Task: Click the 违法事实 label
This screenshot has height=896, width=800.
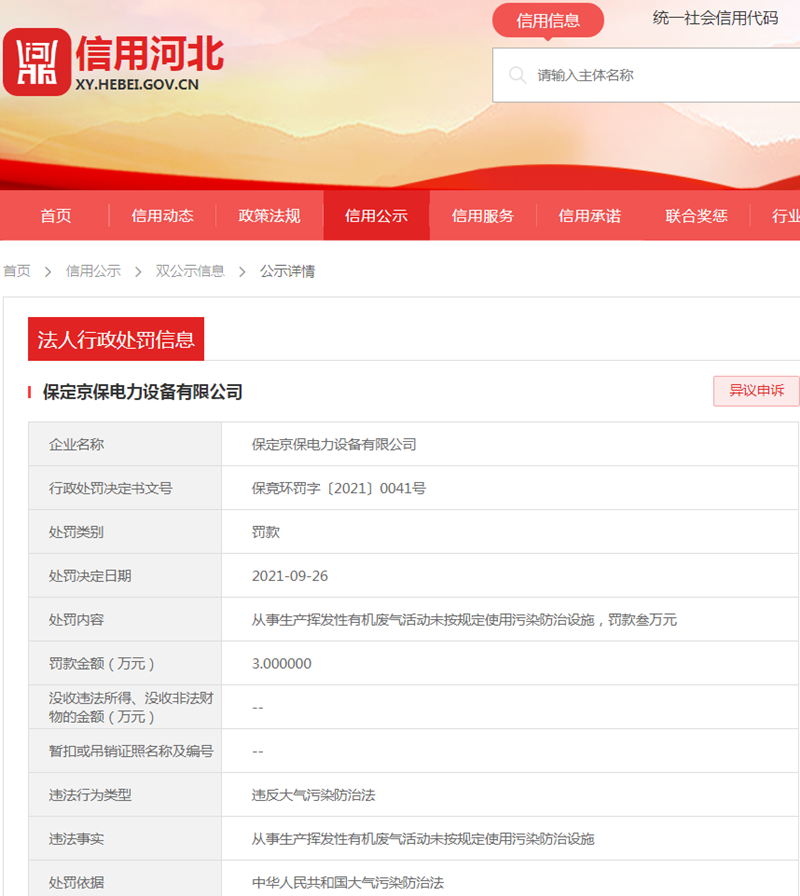Action: coord(77,839)
